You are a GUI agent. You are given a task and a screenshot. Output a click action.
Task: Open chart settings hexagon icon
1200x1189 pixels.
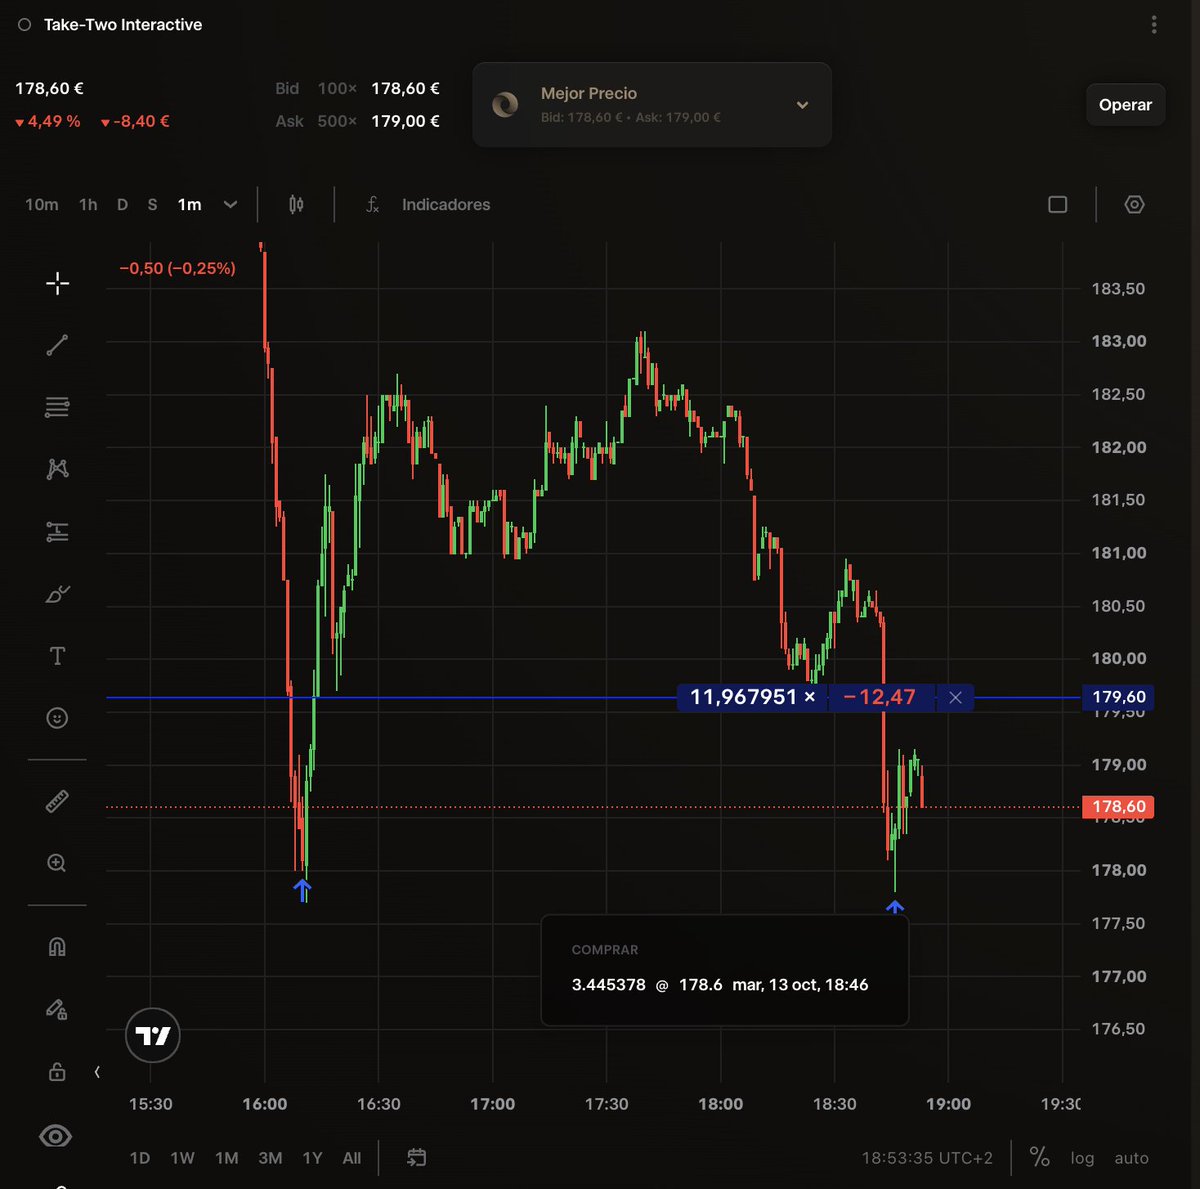[x=1134, y=204]
